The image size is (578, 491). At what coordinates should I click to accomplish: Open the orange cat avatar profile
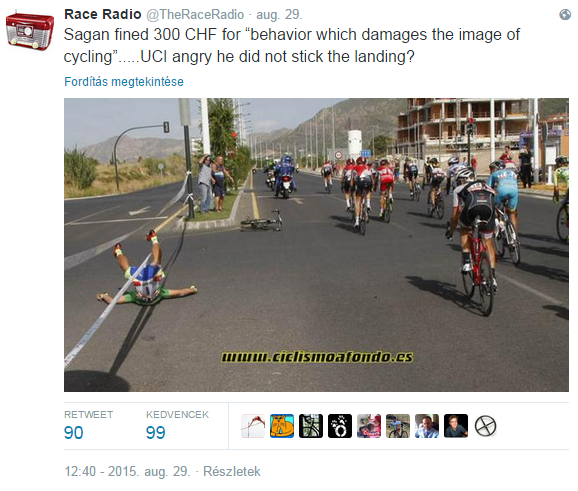click(282, 426)
